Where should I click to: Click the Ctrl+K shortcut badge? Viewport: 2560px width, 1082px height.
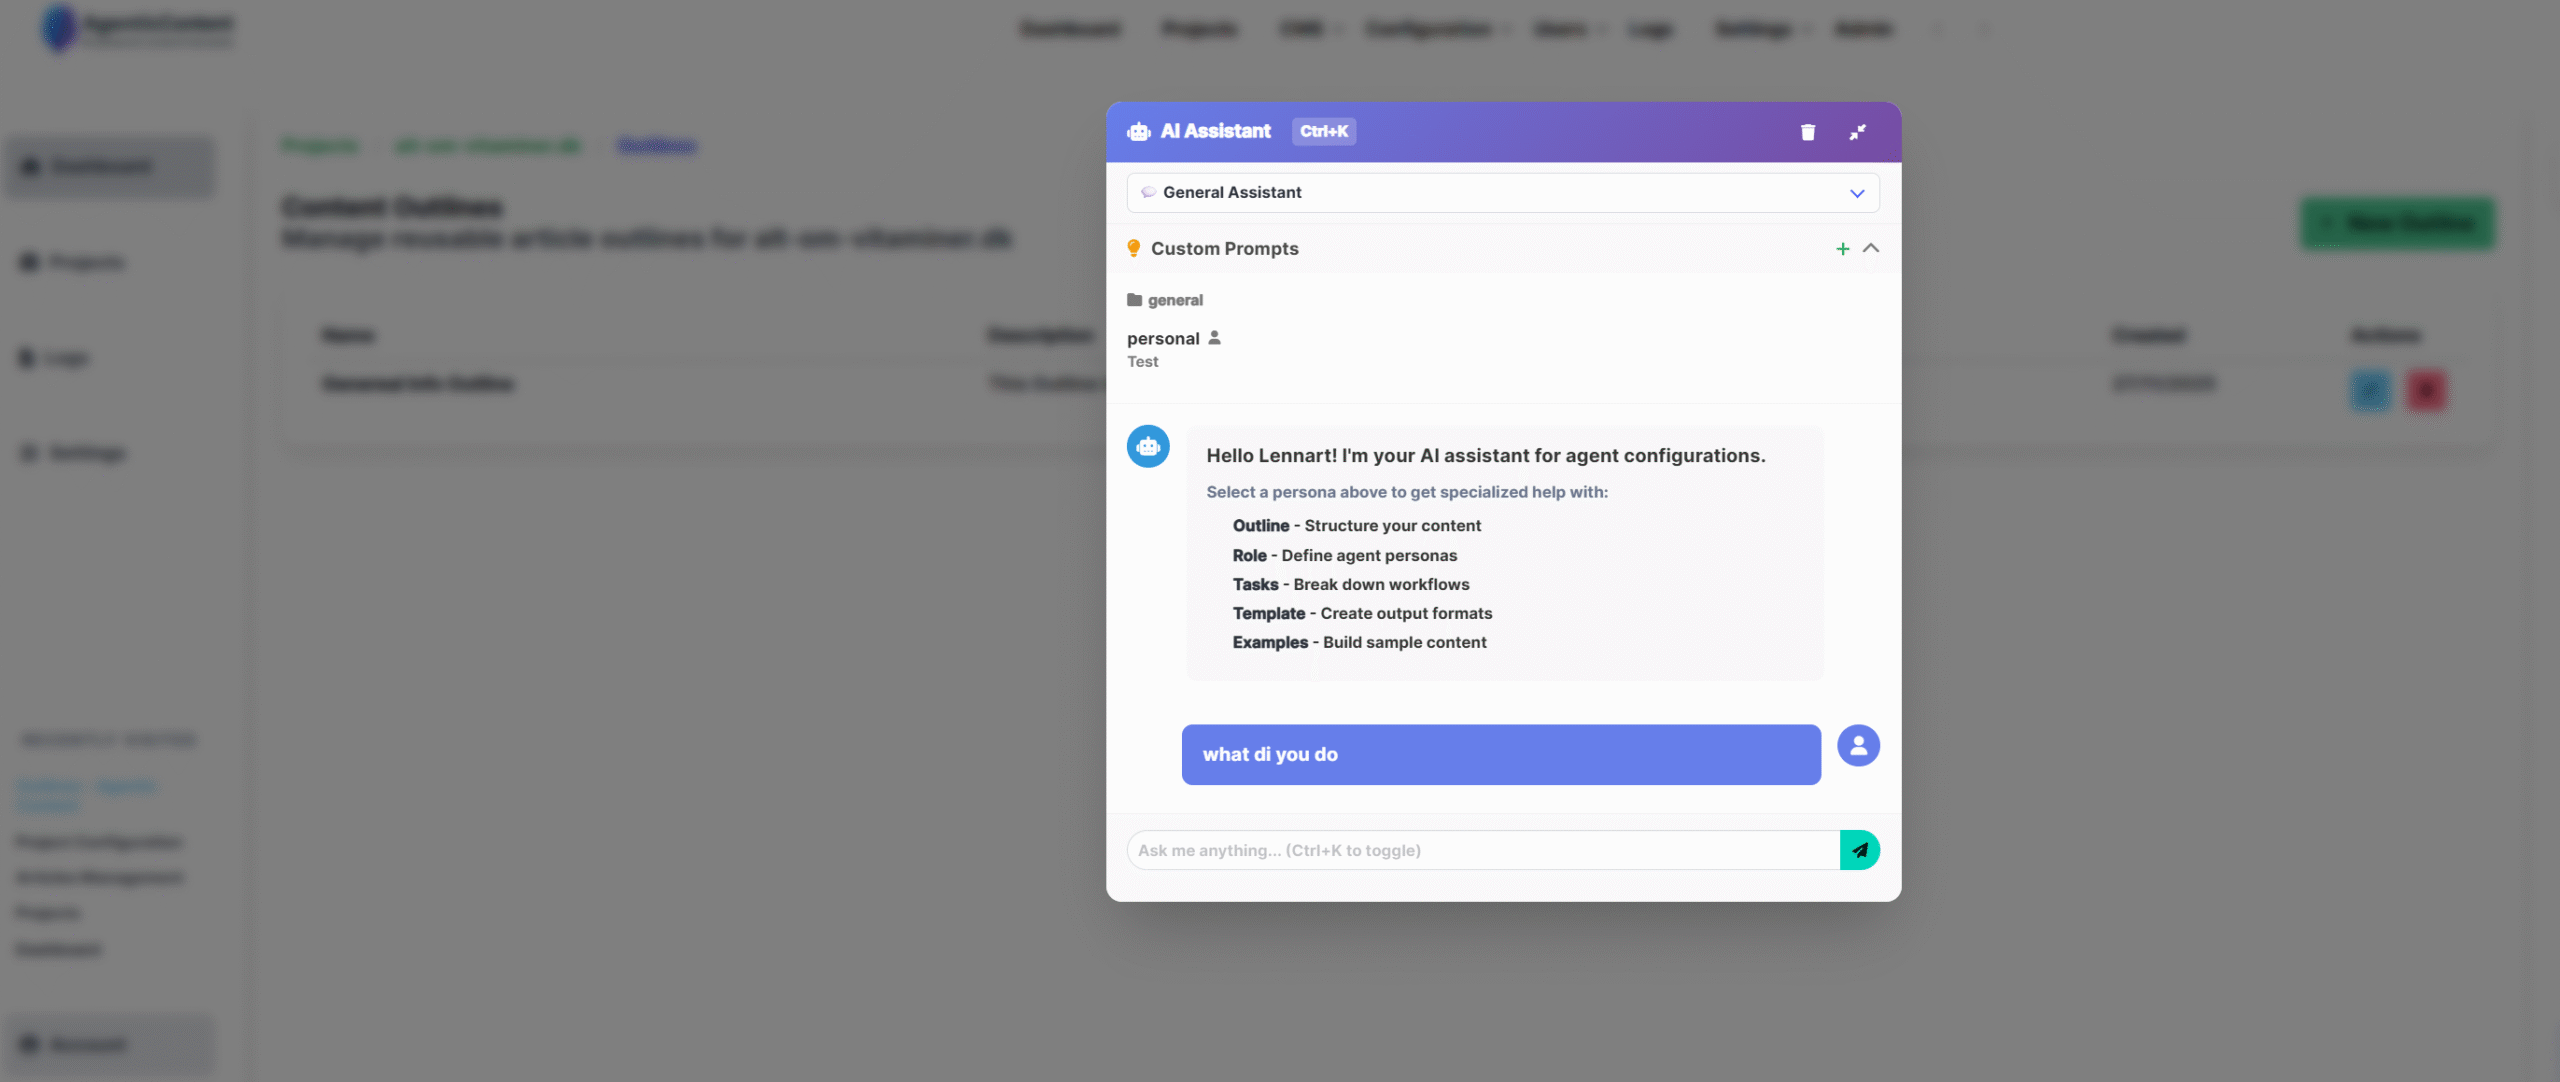pos(1324,132)
